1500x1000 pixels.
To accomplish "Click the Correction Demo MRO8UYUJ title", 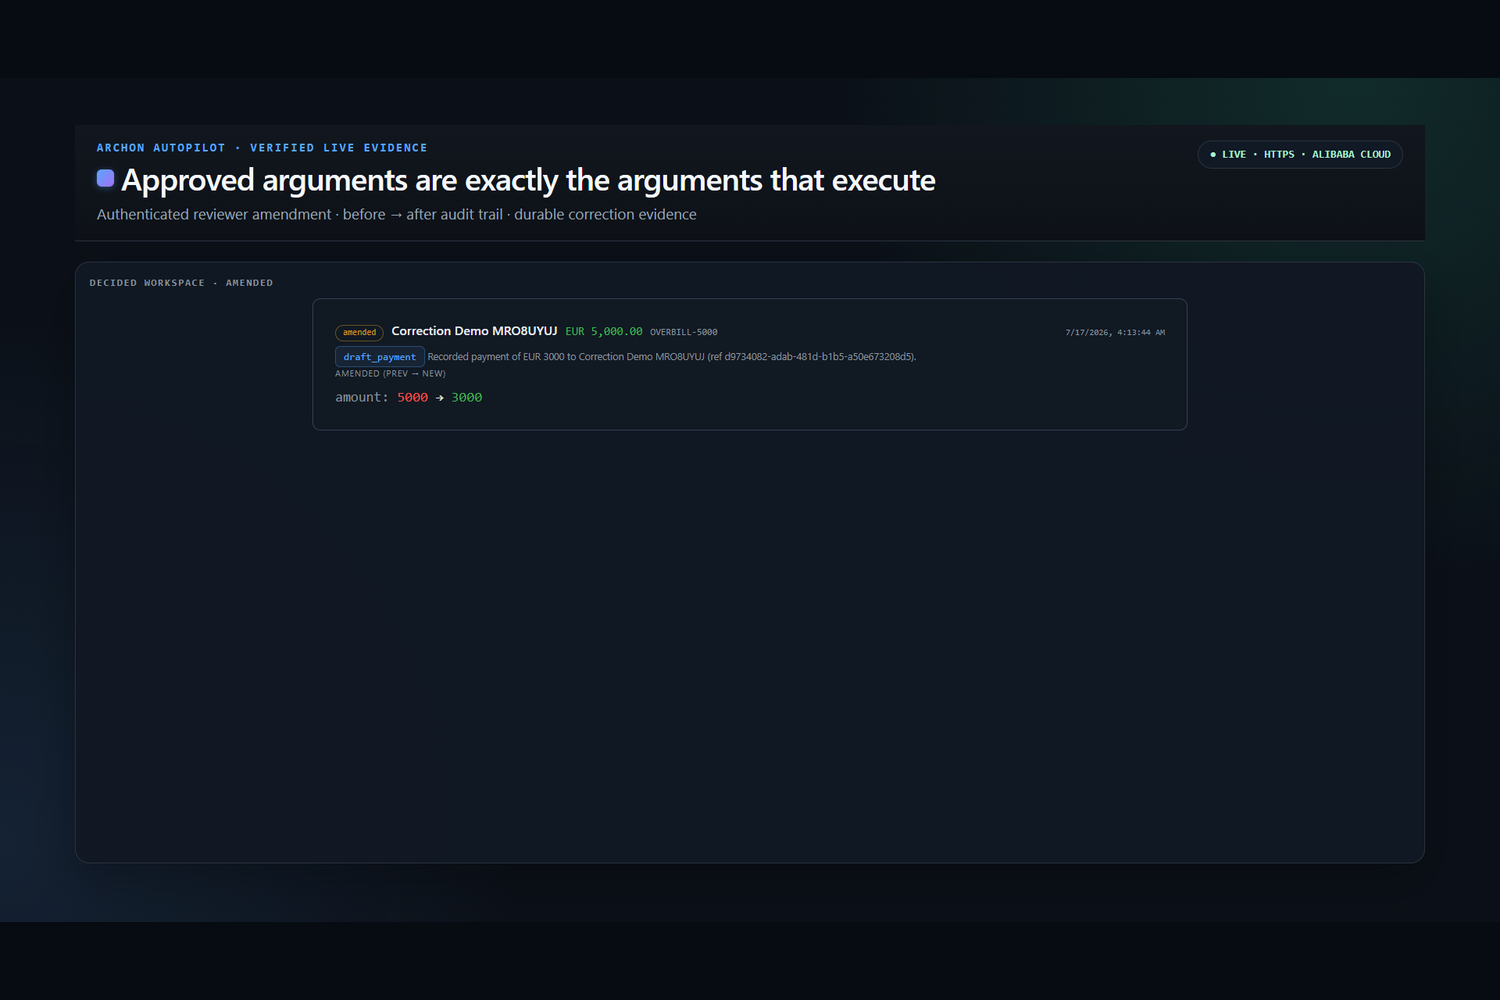I will [474, 331].
